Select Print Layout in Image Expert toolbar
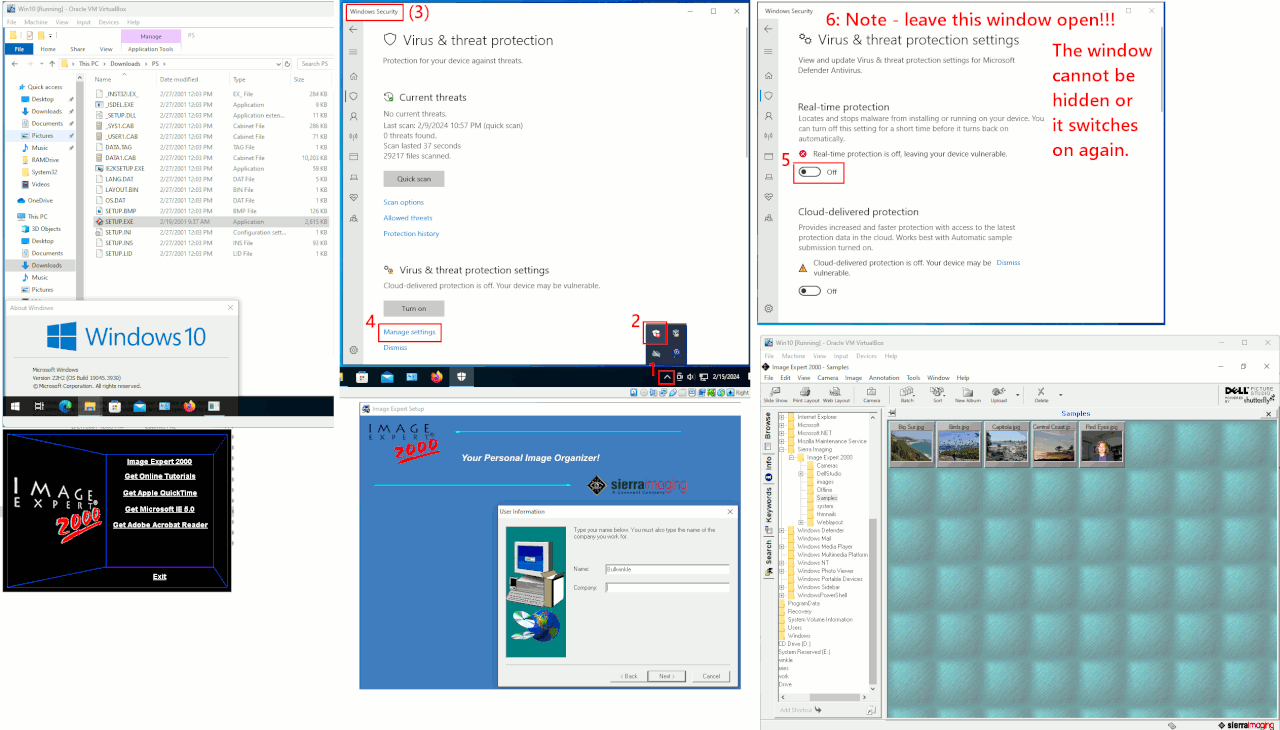The height and width of the screenshot is (730, 1280). click(x=806, y=396)
